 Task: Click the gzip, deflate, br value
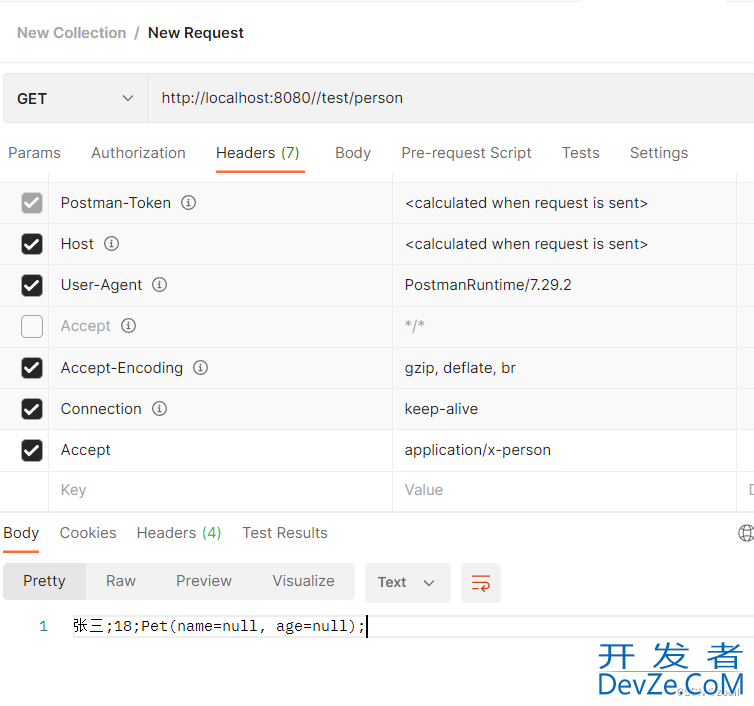(x=460, y=368)
